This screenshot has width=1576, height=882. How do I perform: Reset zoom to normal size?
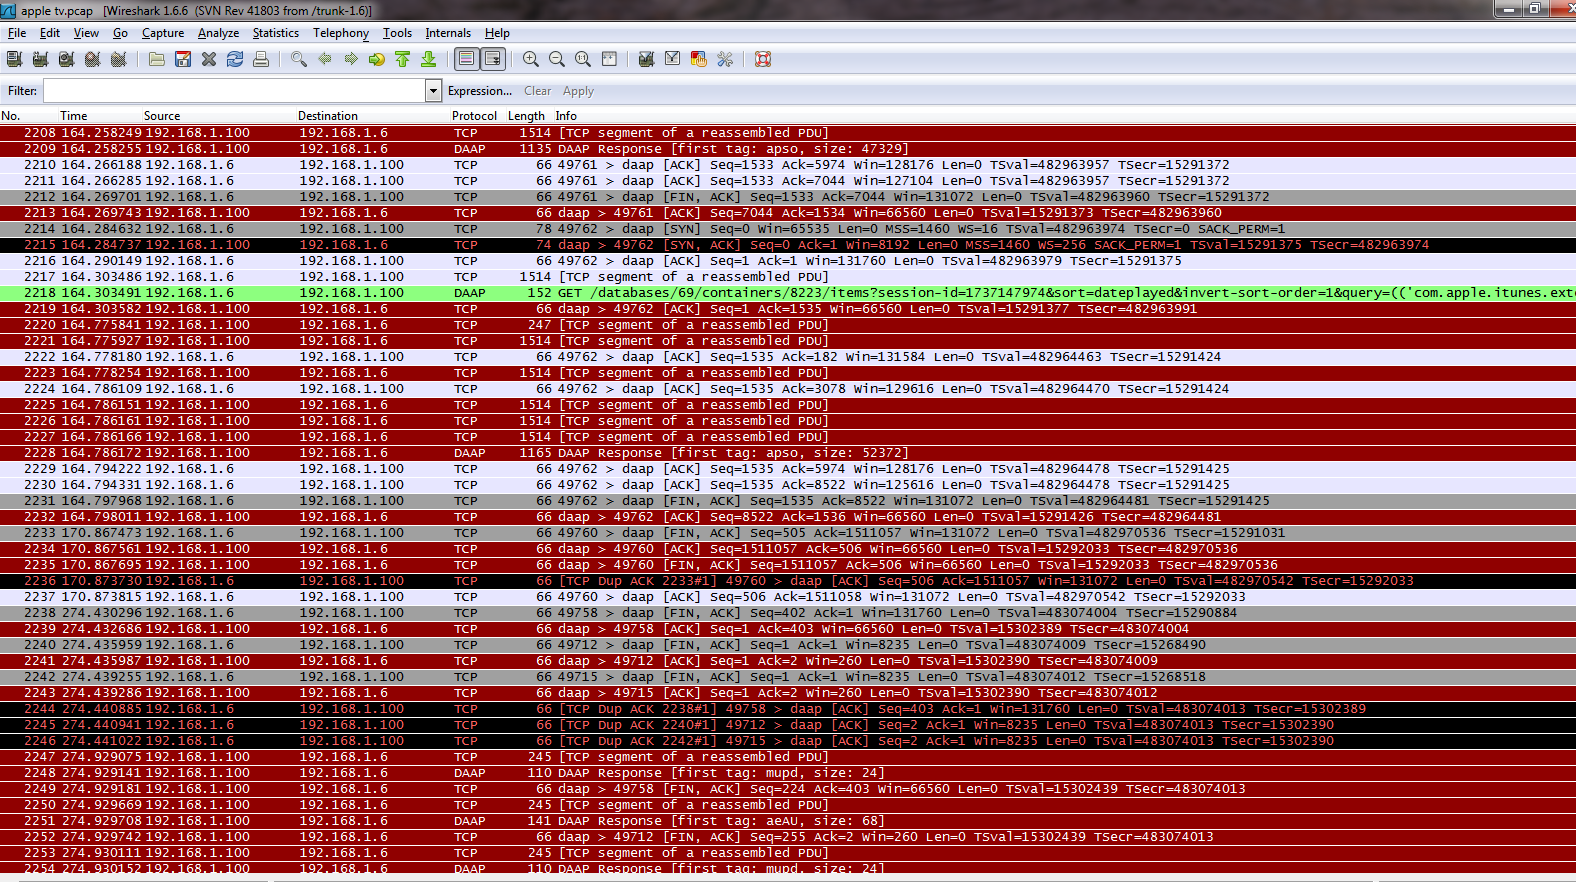pos(583,59)
